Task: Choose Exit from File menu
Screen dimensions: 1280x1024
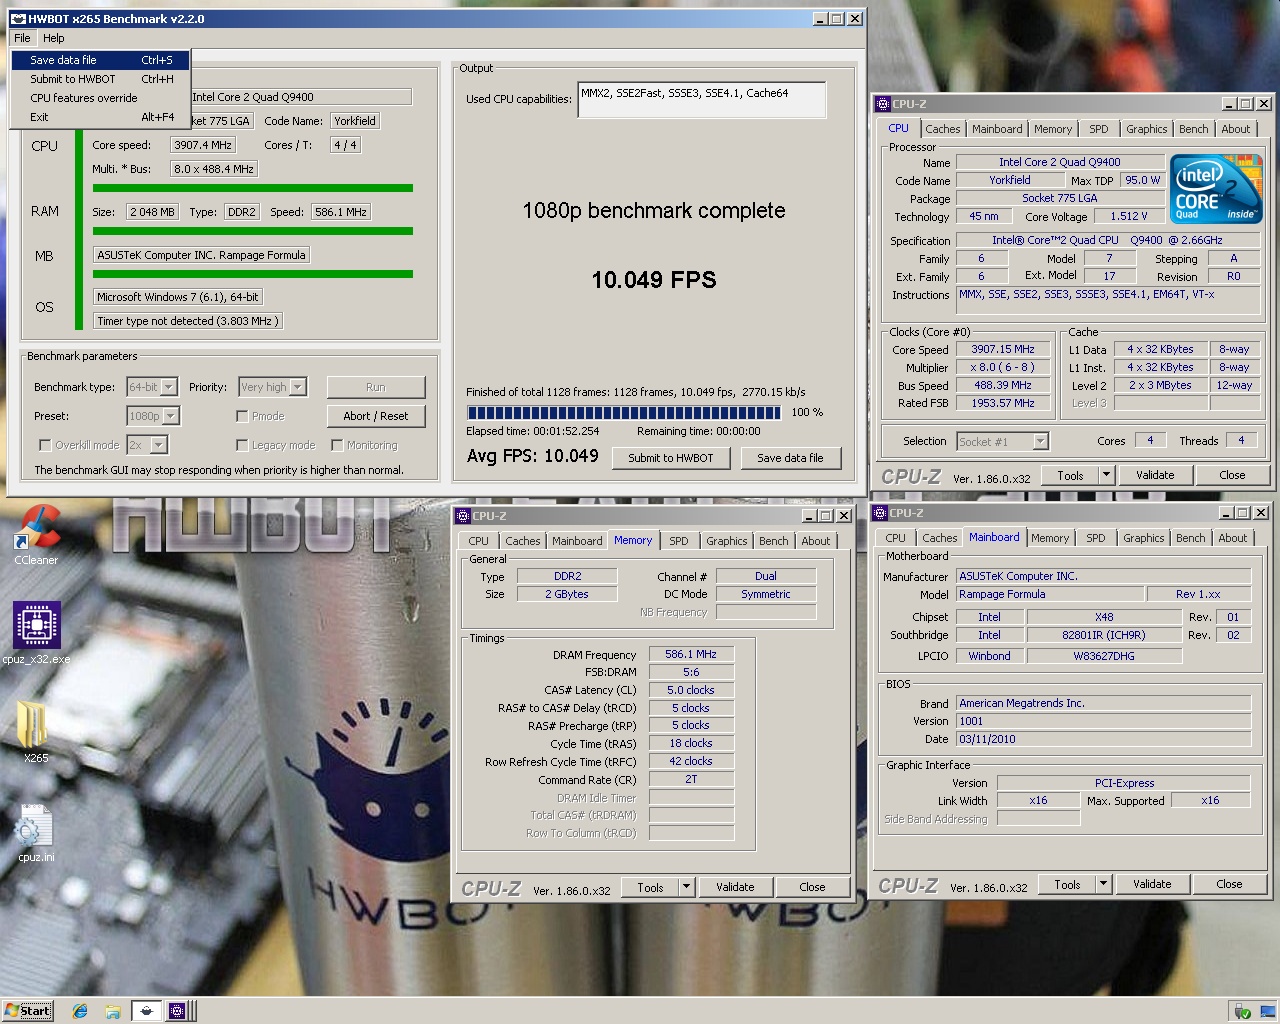Action: point(100,117)
